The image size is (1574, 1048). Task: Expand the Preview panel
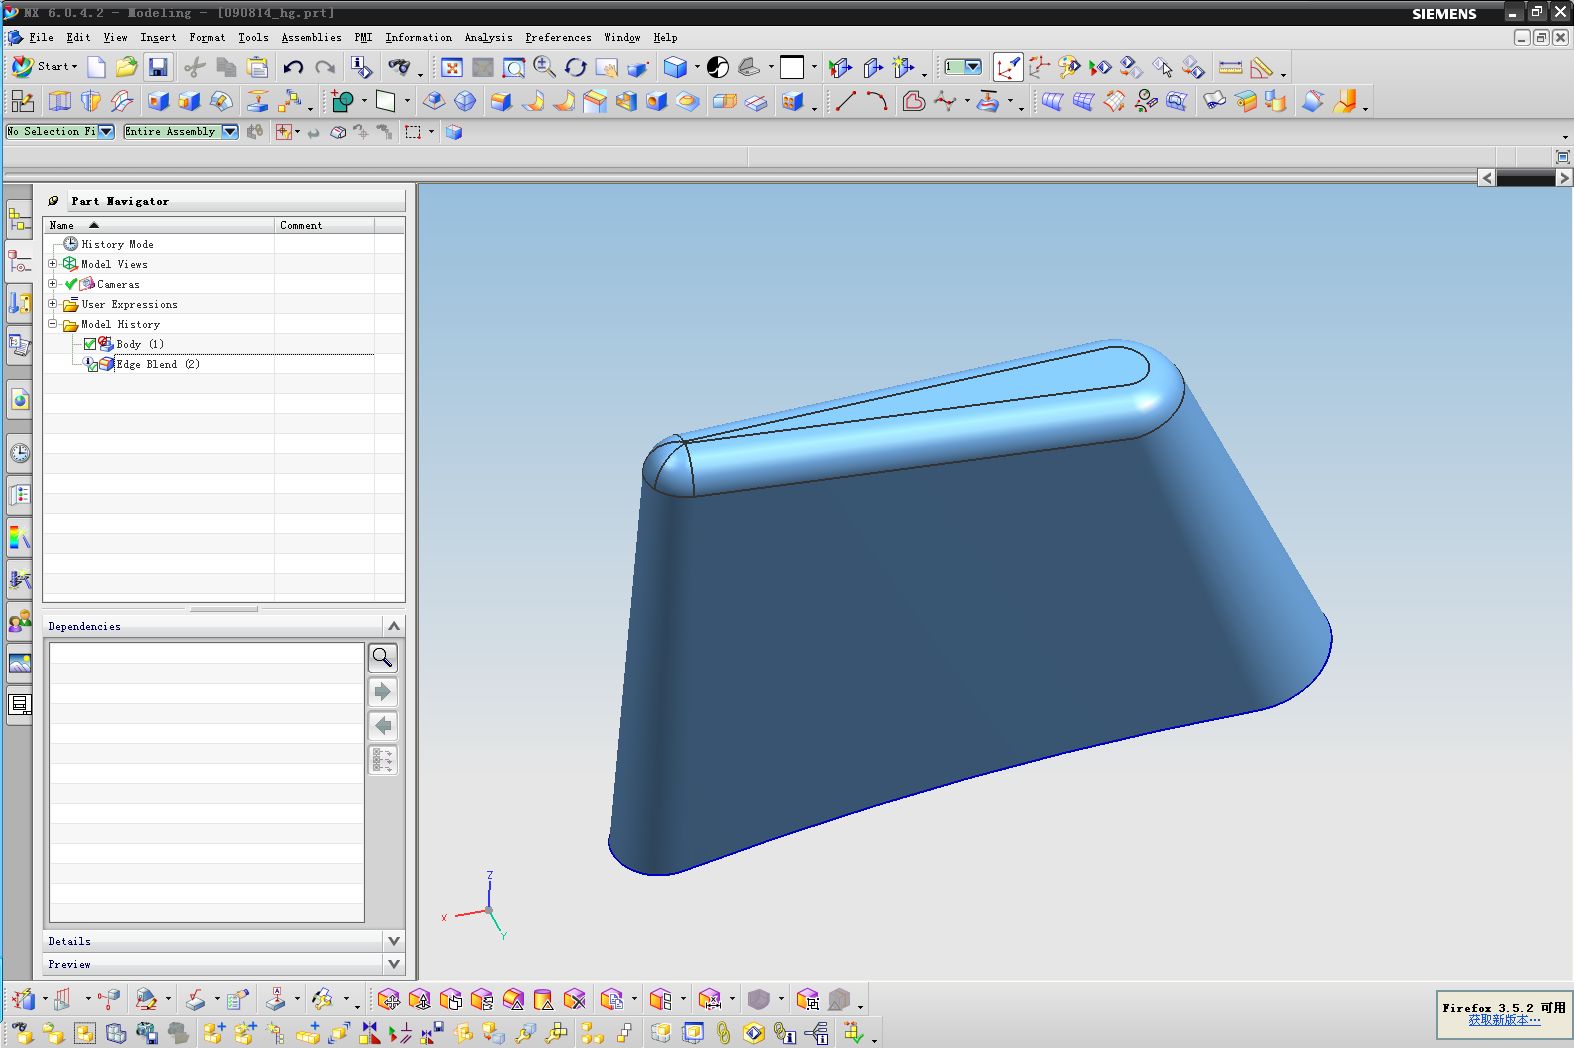click(x=394, y=964)
